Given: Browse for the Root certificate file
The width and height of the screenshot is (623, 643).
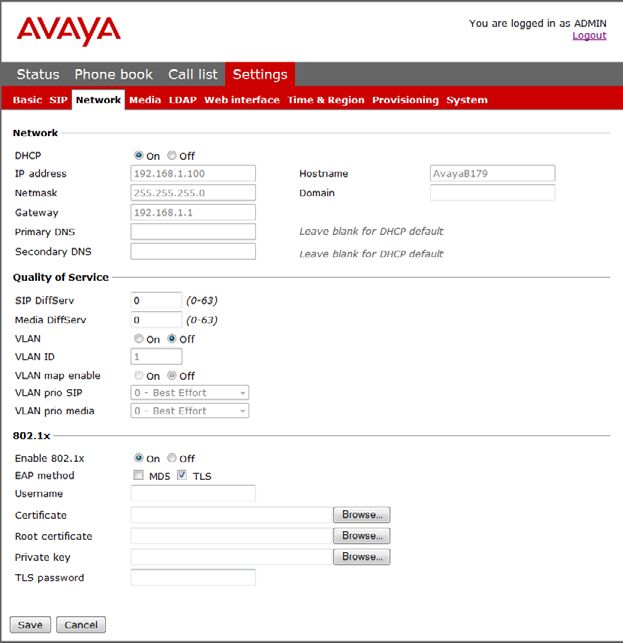Looking at the screenshot, I should tap(362, 536).
